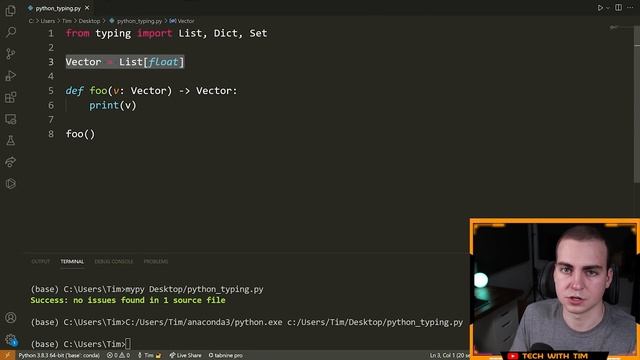Run the Python file with play icon
The image size is (640, 360).
click(x=600, y=8)
